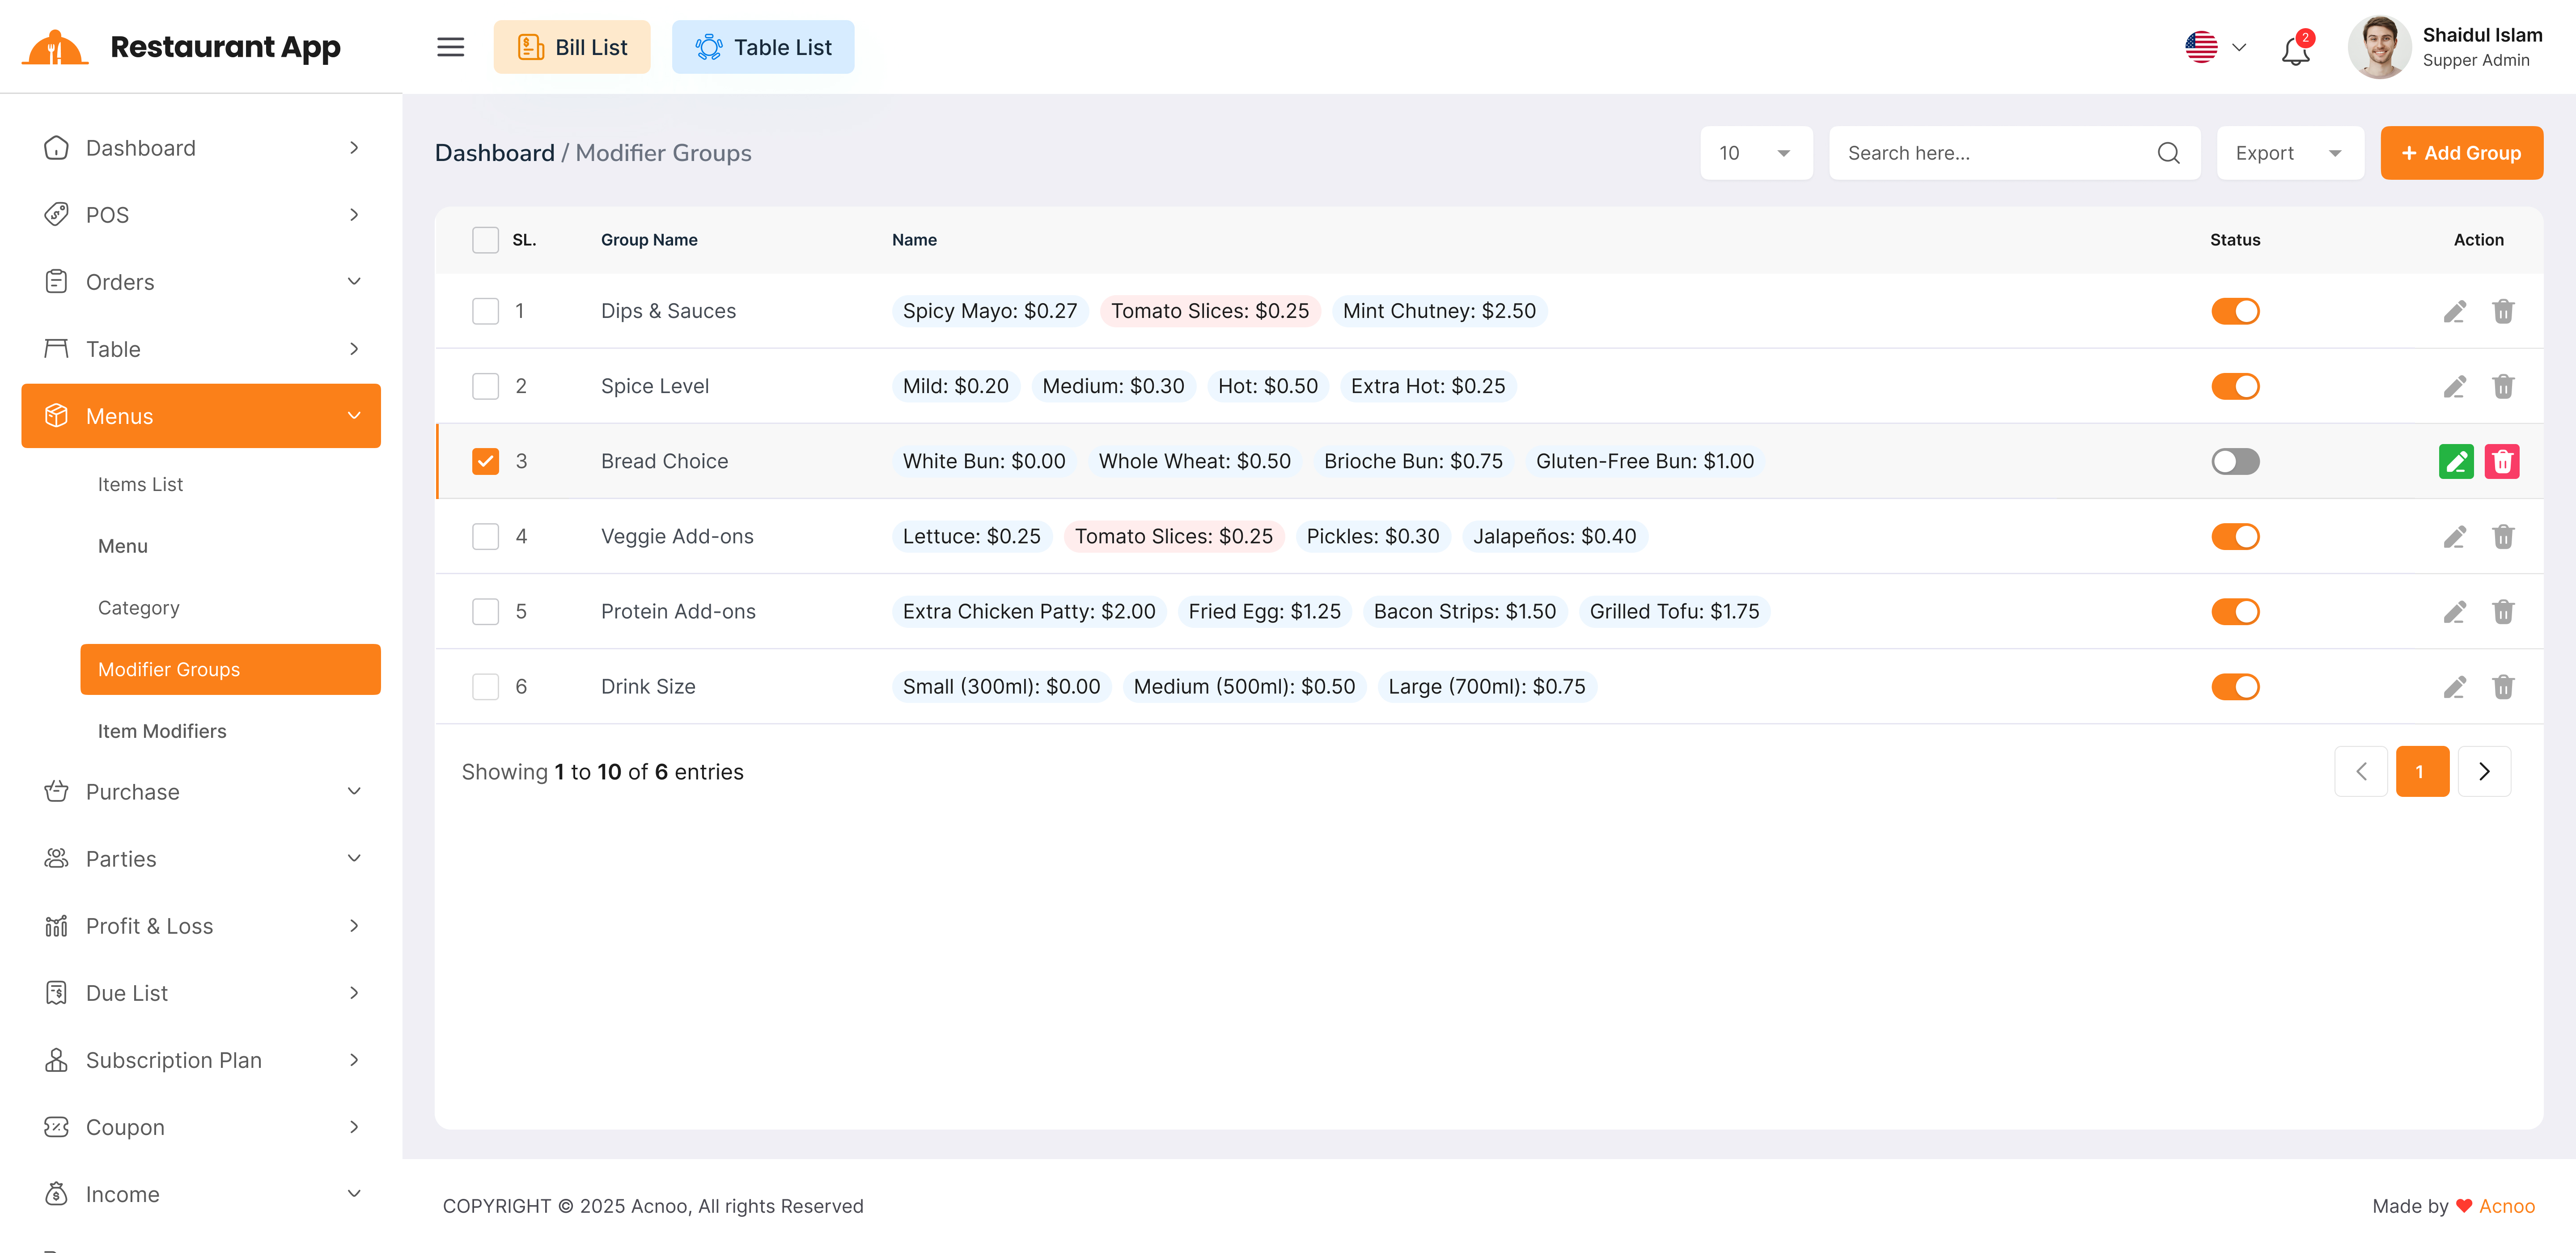Image resolution: width=2576 pixels, height=1253 pixels.
Task: Go to next page arrow
Action: point(2483,771)
